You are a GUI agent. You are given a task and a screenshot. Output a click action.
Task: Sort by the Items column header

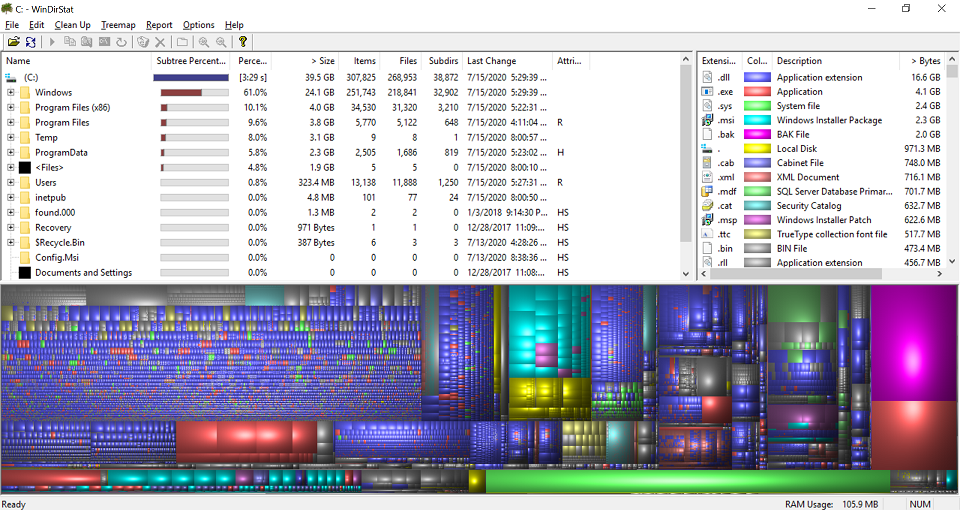(x=359, y=61)
